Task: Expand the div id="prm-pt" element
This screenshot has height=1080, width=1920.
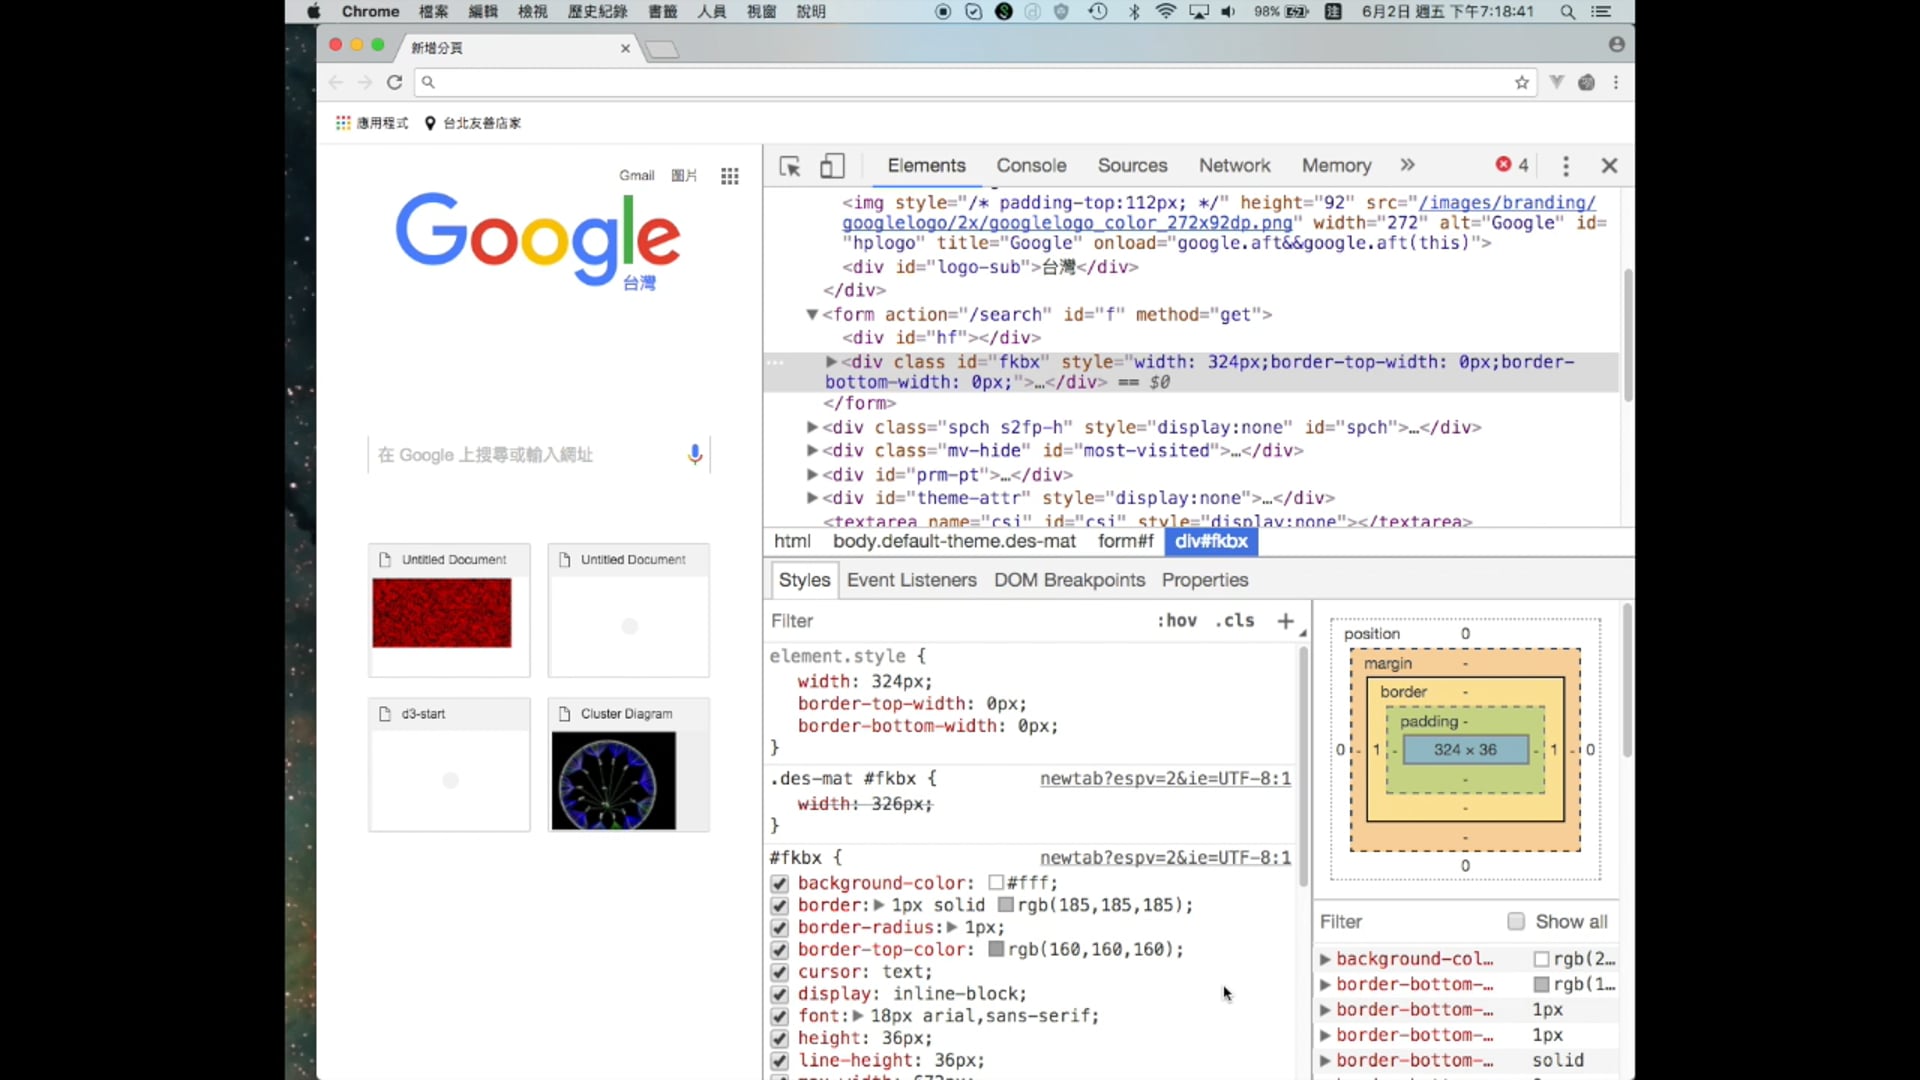Action: 812,474
